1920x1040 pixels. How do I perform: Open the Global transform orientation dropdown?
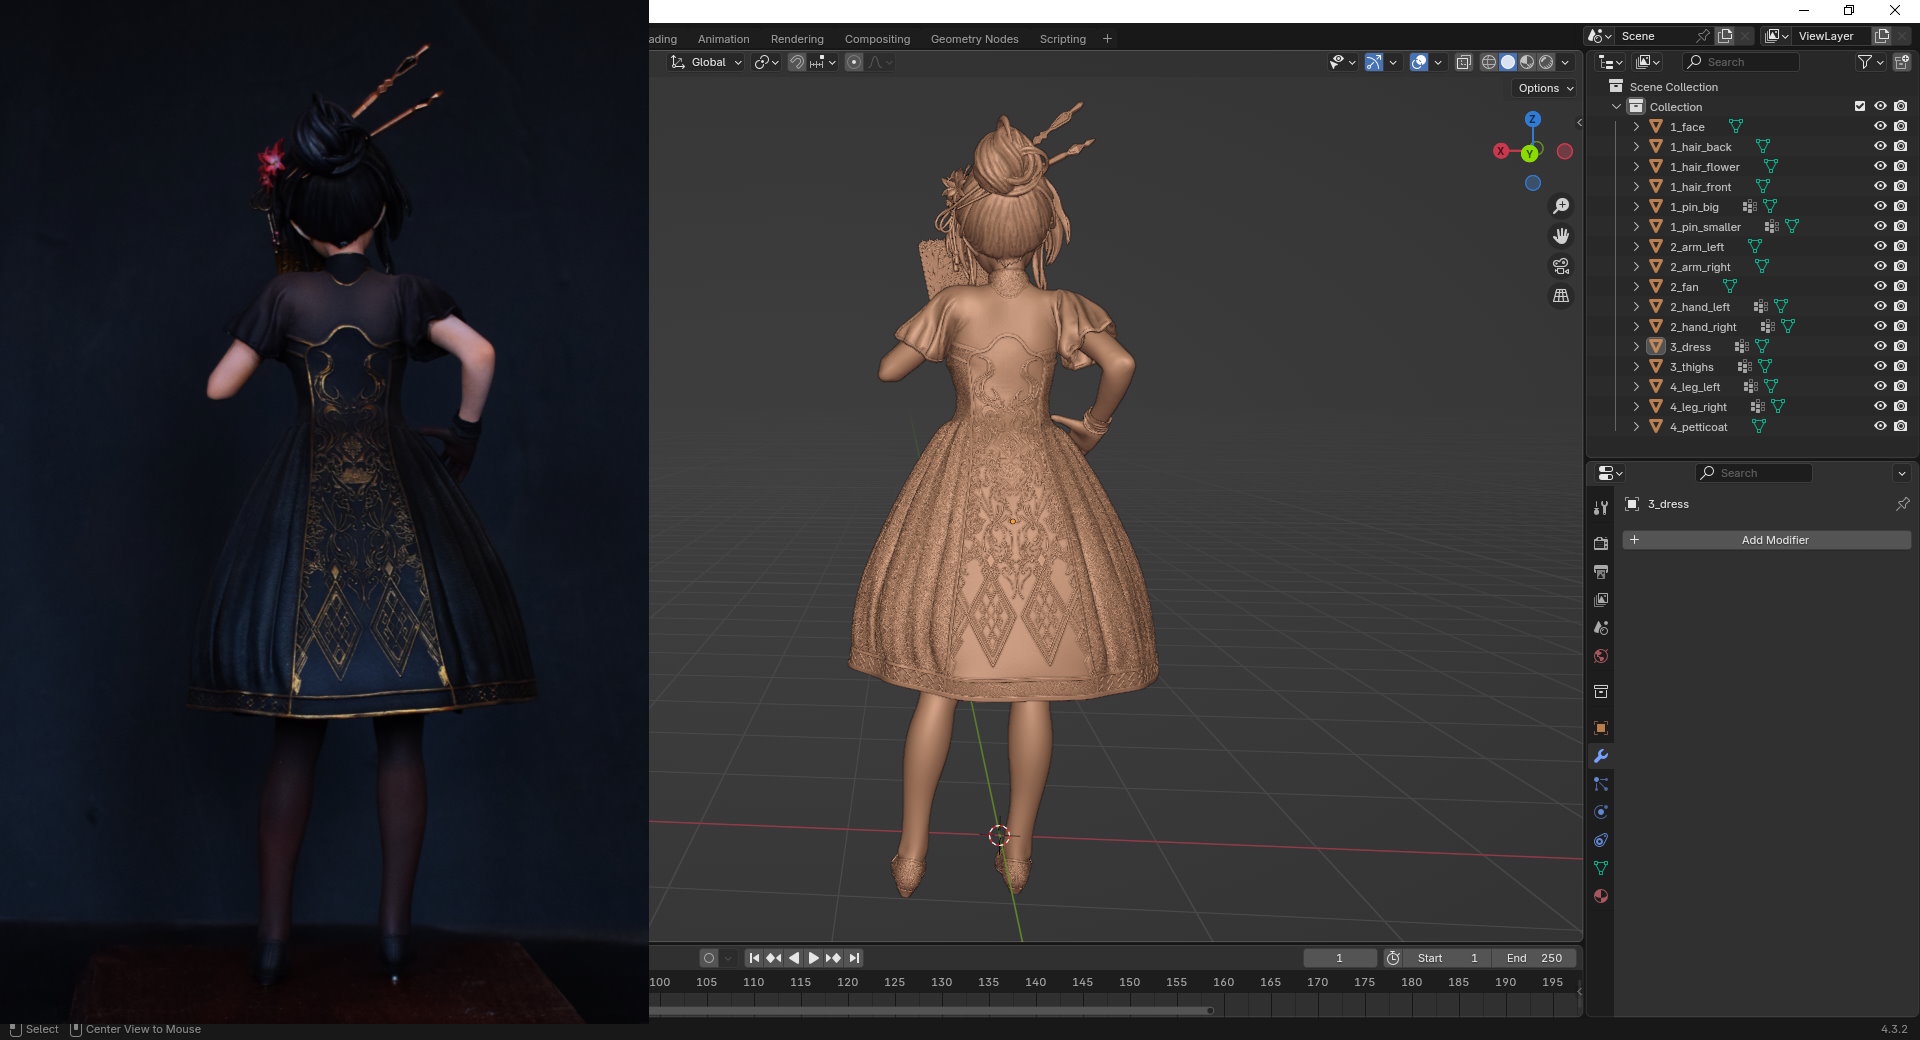707,62
